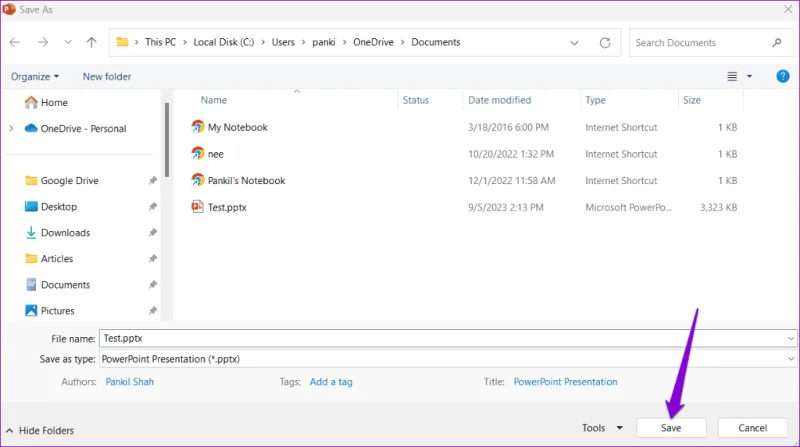Click the Cancel button
The width and height of the screenshot is (800, 447).
coord(753,428)
